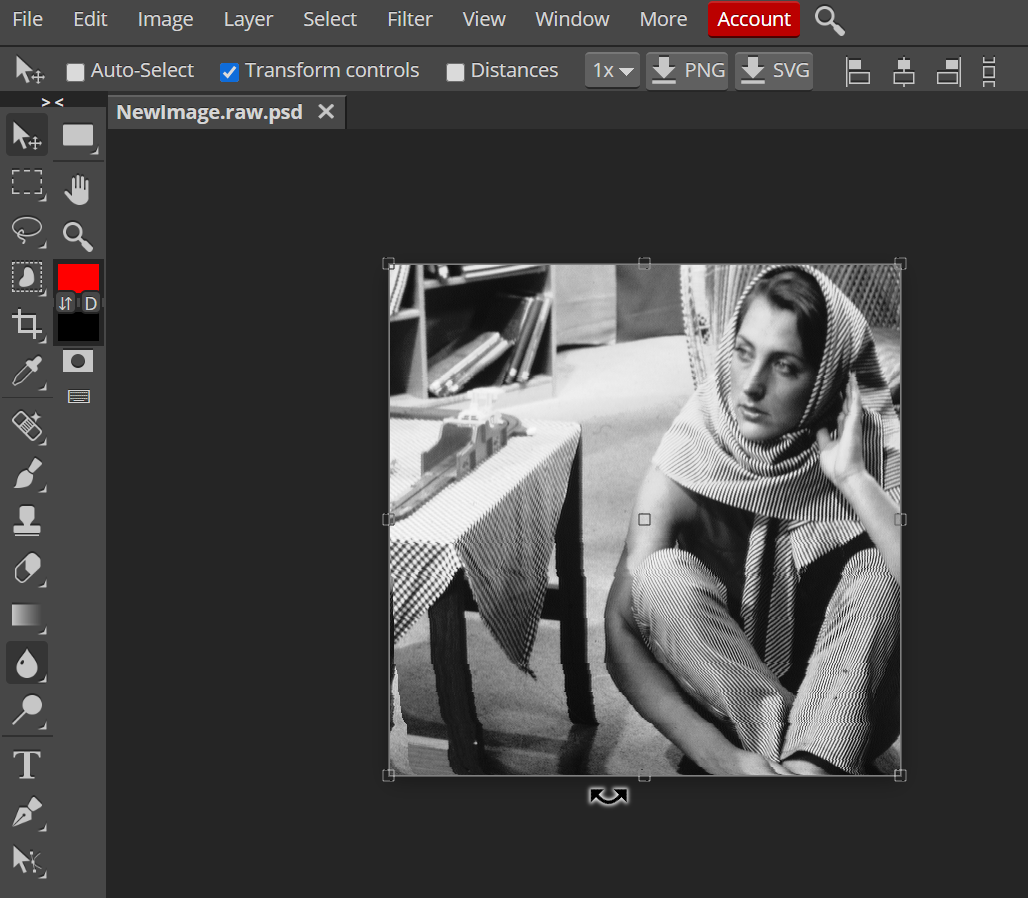Open the Layer menu
The width and height of the screenshot is (1028, 898).
pos(248,19)
